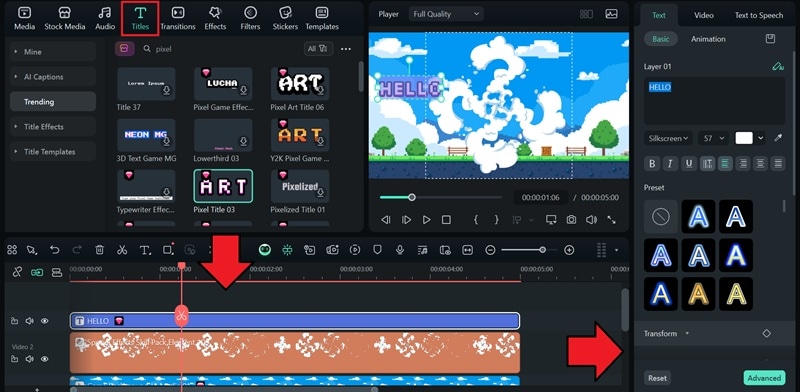This screenshot has width=800, height=392.
Task: Open the Filters panel
Action: coord(251,19)
